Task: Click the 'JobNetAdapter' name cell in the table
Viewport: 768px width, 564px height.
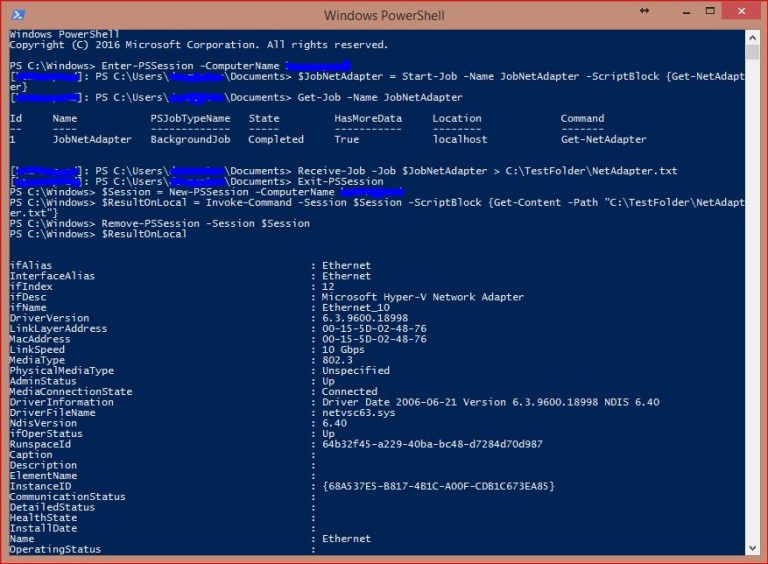Action: coord(92,140)
